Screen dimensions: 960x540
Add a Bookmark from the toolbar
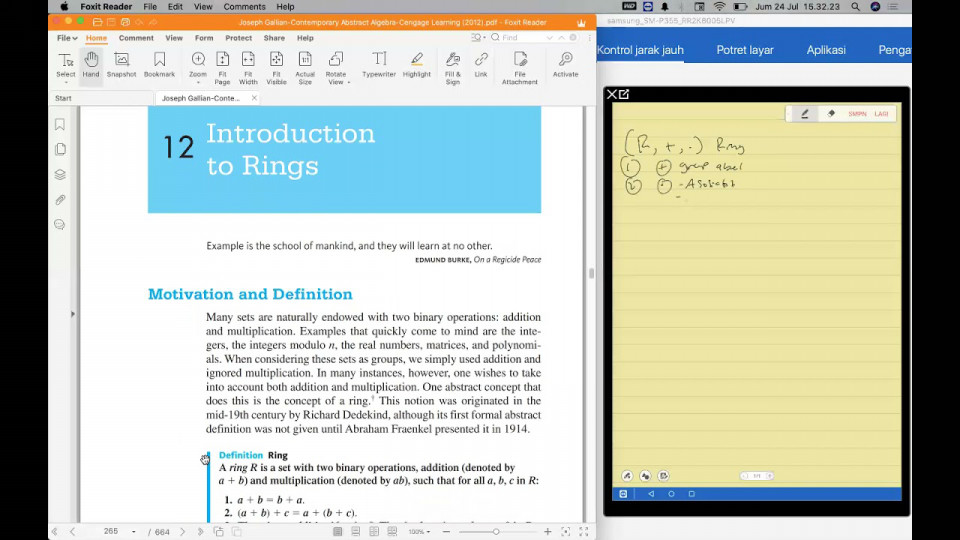[x=159, y=65]
